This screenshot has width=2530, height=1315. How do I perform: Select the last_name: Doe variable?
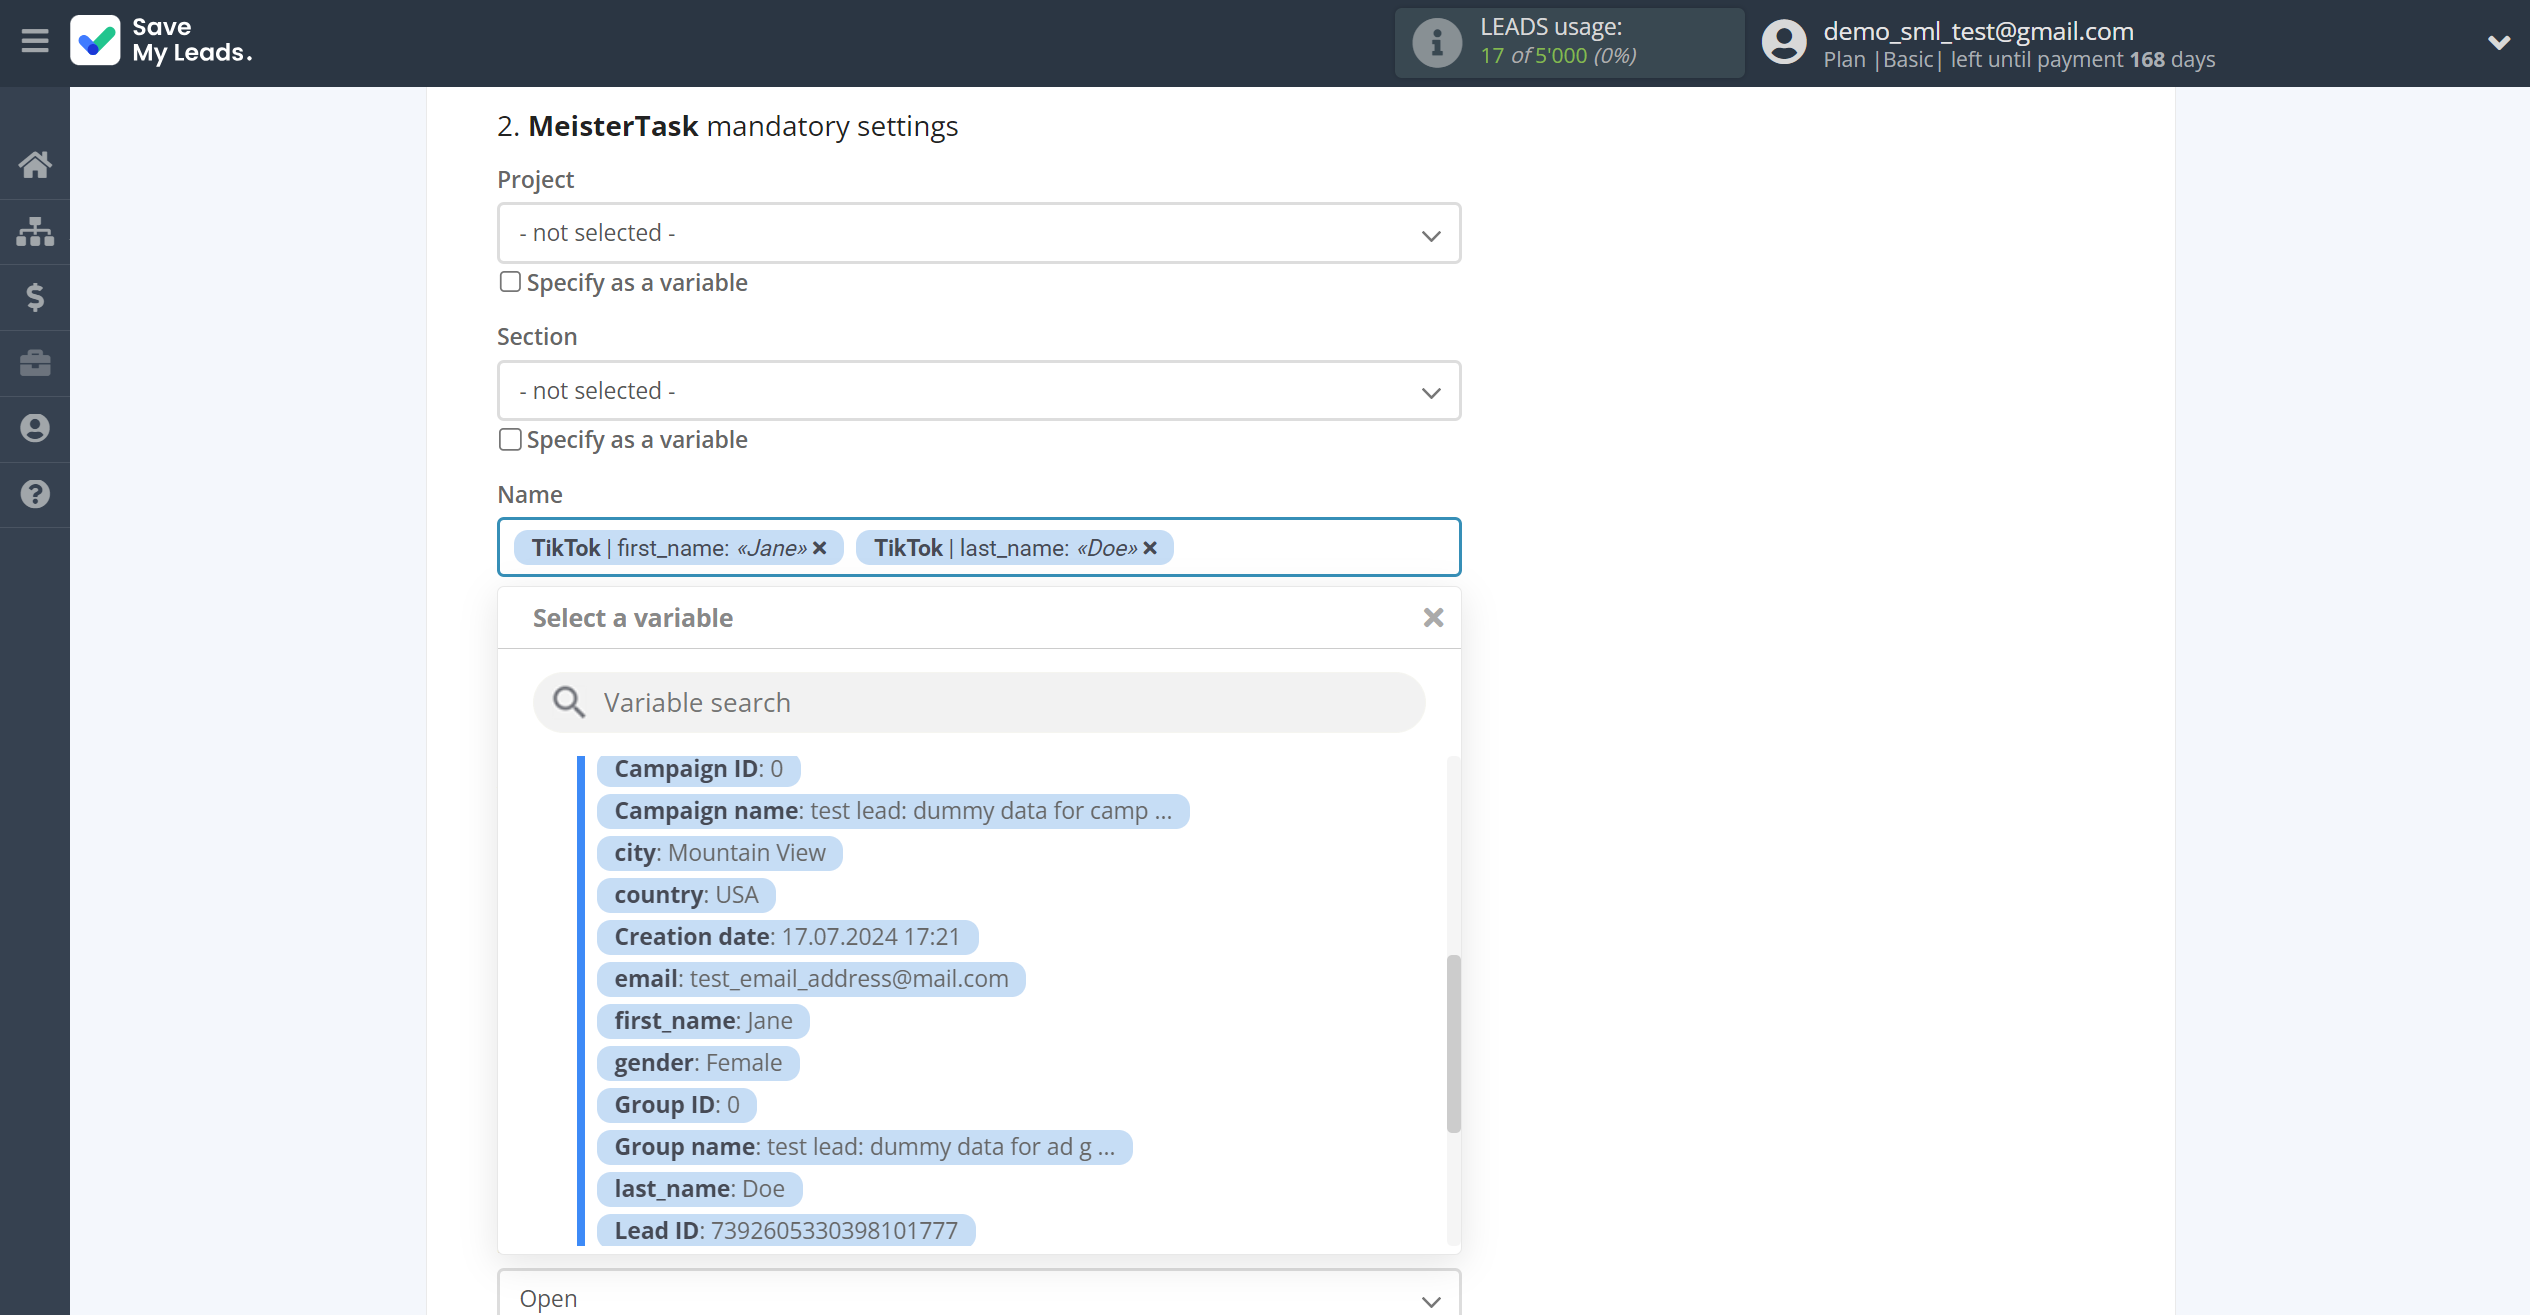tap(699, 1189)
